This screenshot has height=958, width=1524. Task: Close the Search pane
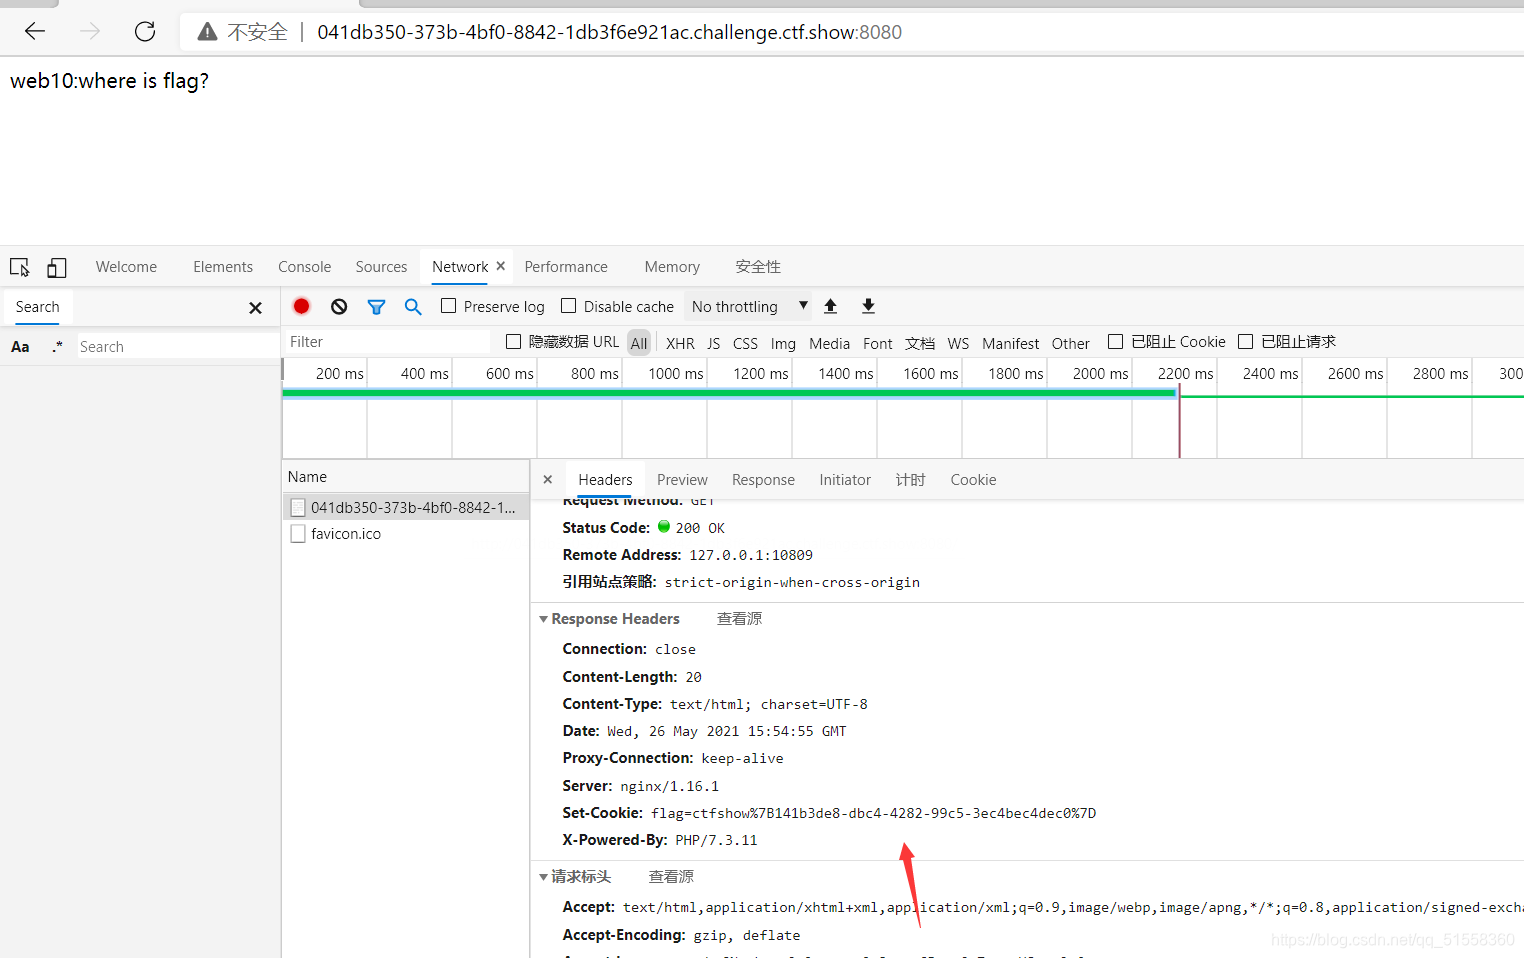(x=255, y=308)
